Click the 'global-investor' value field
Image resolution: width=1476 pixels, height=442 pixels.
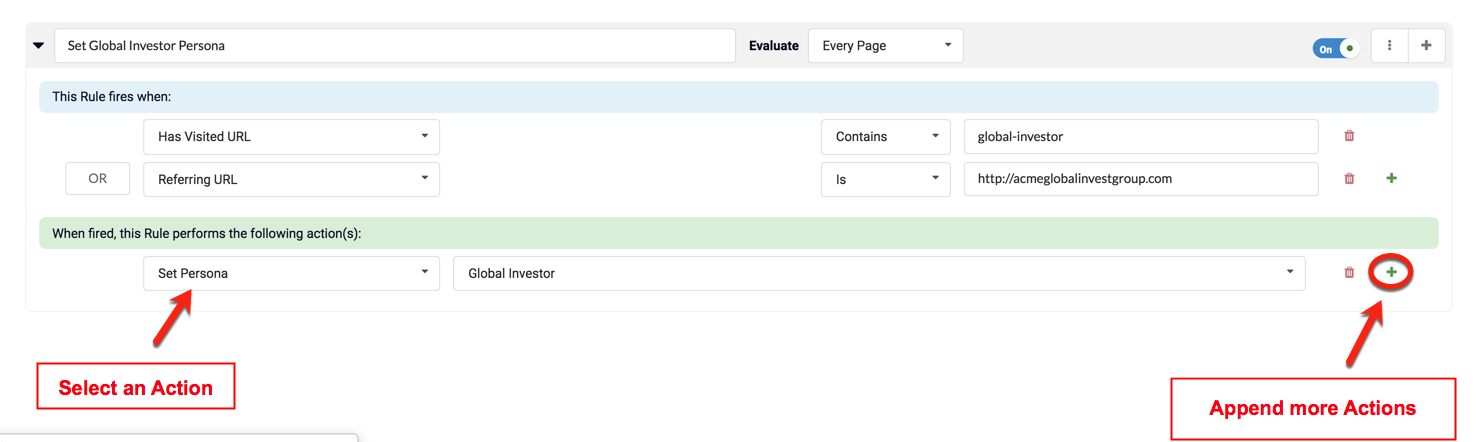click(x=1140, y=137)
